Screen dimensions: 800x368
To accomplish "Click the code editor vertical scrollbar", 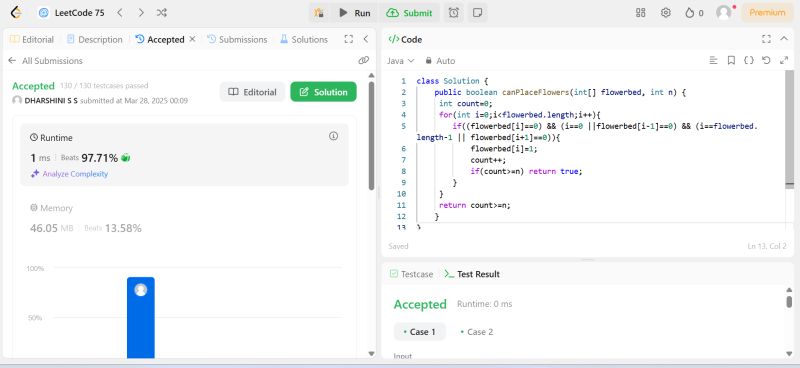I will (x=789, y=130).
